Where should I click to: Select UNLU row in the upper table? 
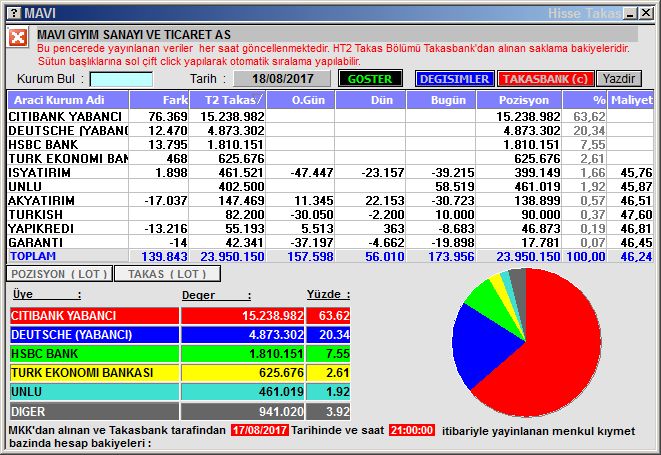point(330,186)
